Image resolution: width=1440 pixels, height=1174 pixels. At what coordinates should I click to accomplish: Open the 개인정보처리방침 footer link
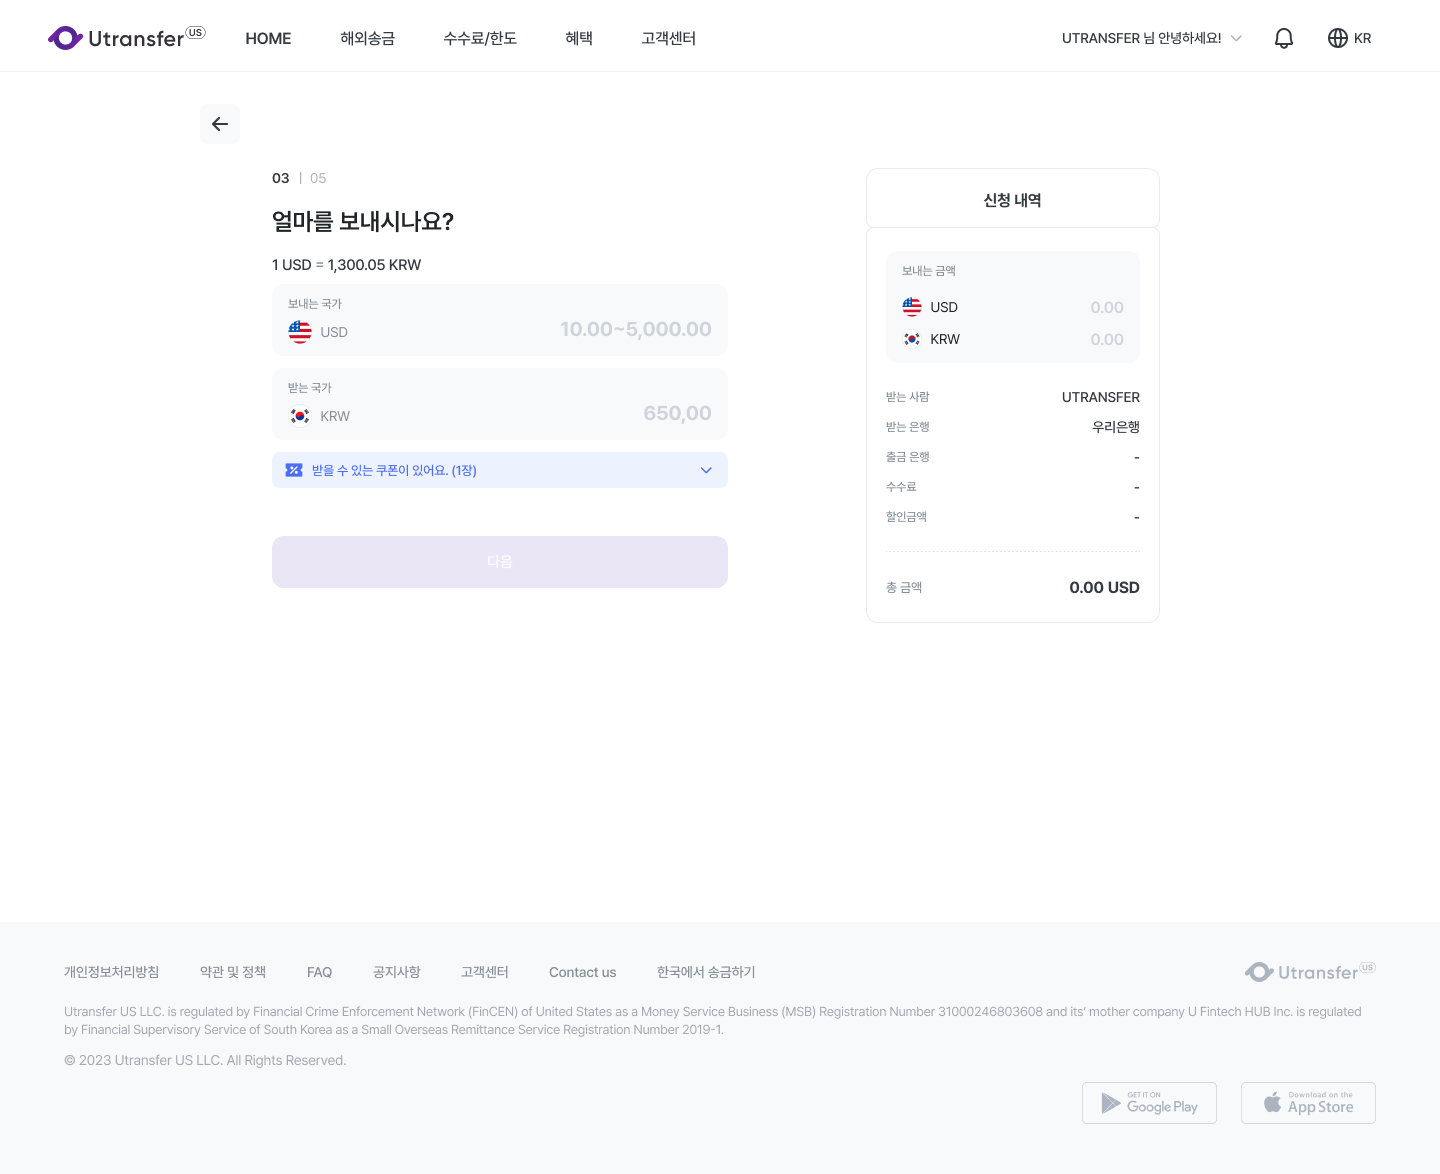pos(112,972)
